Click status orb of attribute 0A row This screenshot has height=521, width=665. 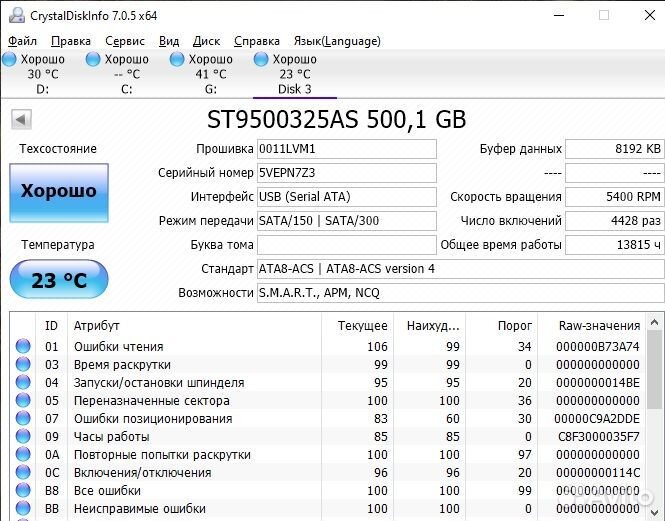pyautogui.click(x=23, y=454)
